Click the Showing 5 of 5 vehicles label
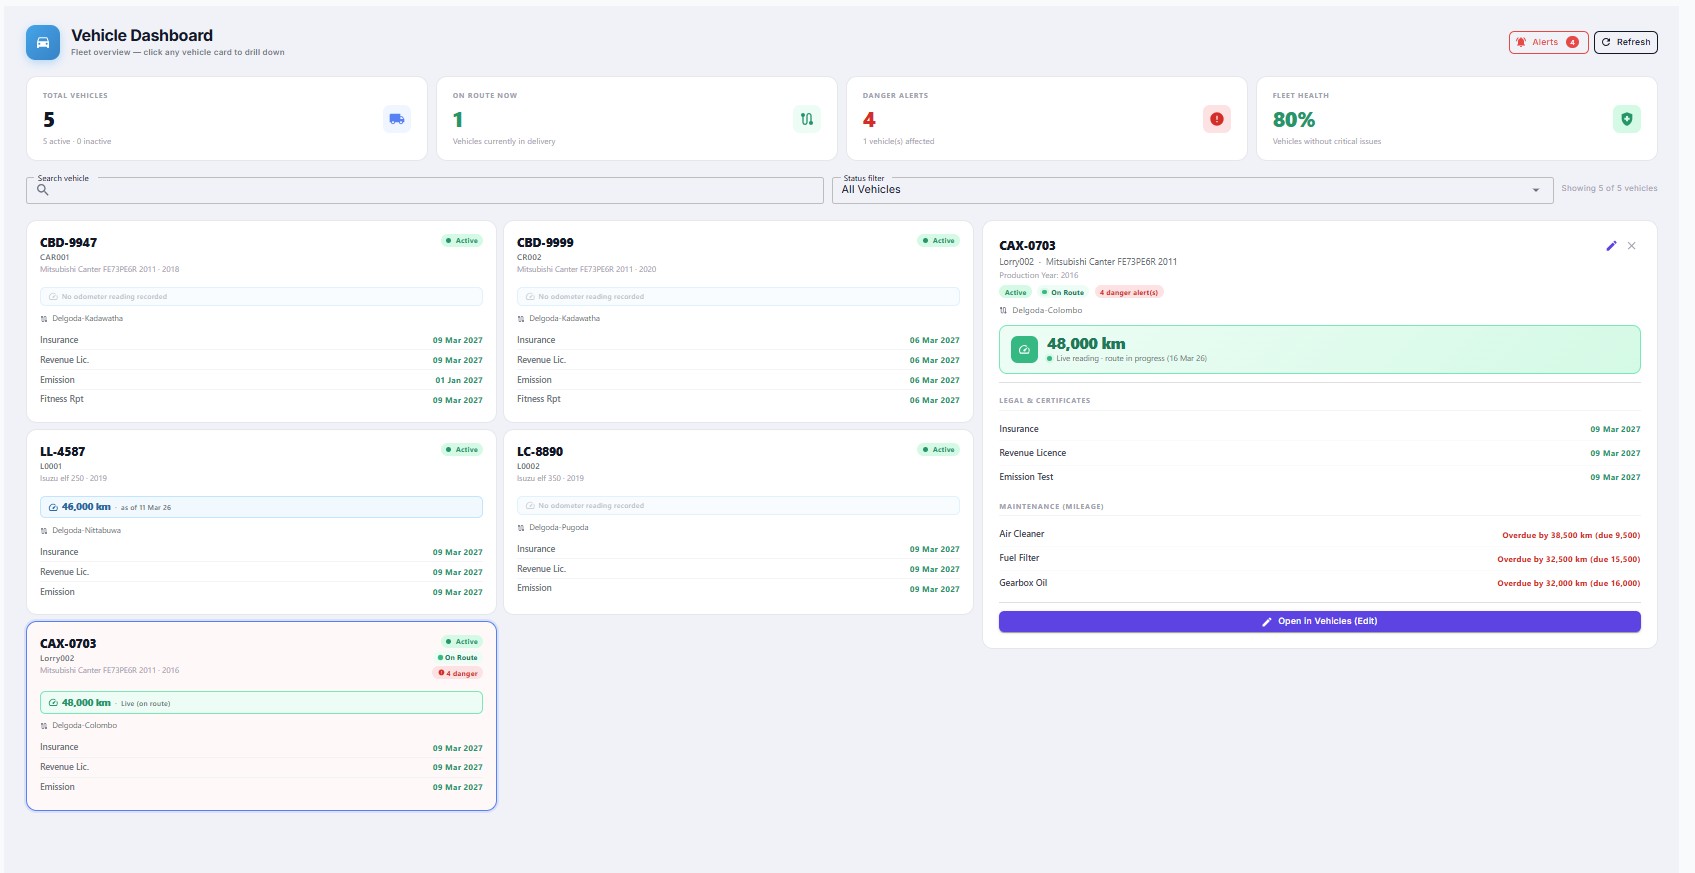 coord(1609,188)
